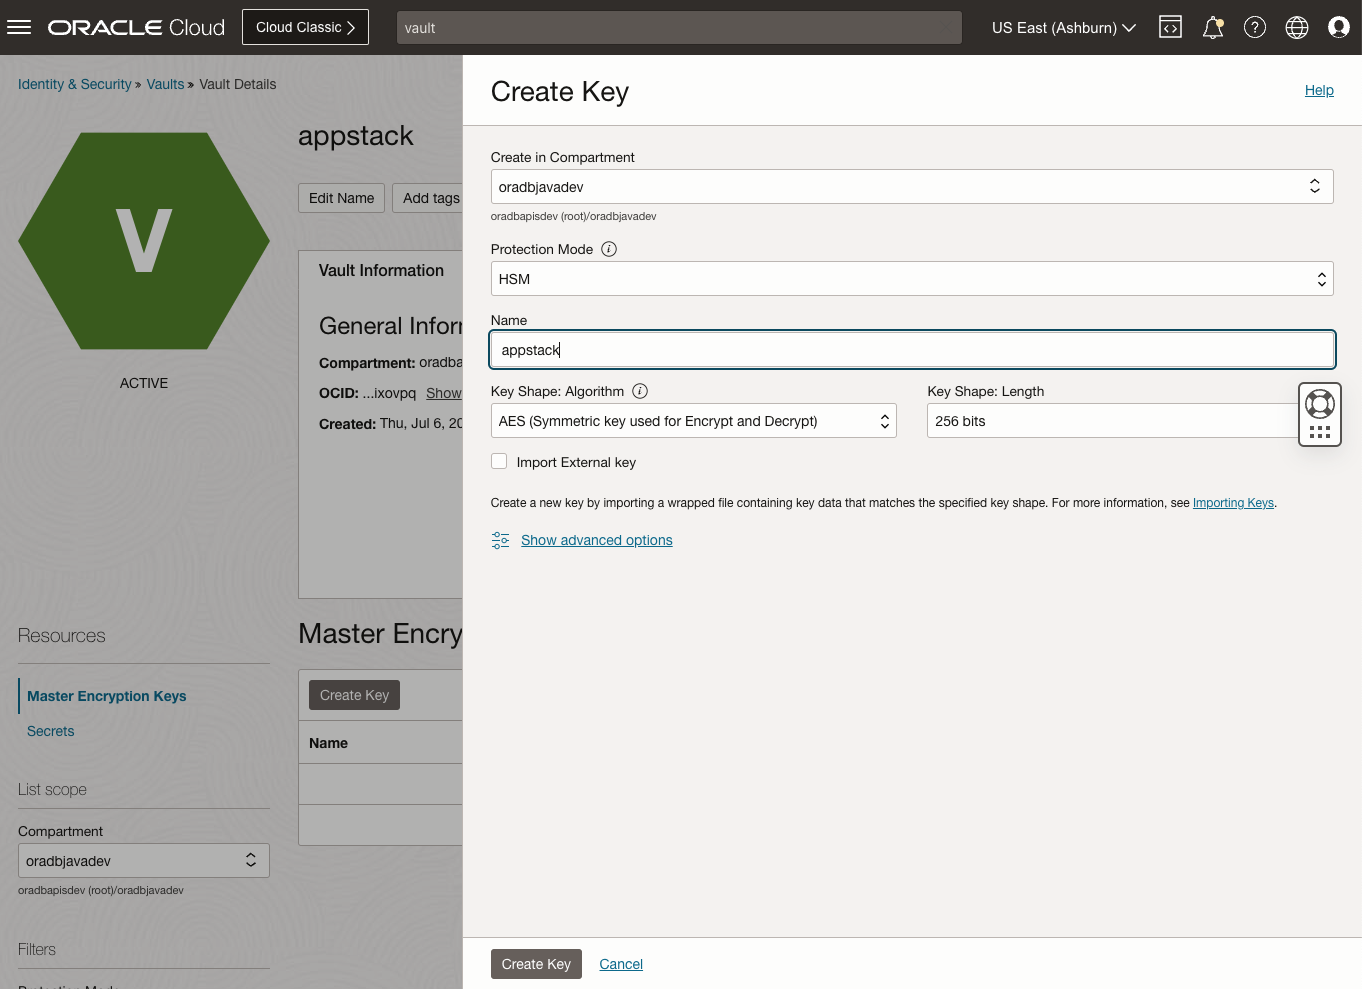The image size is (1362, 989).
Task: Click the Vault Information heading
Action: [381, 270]
